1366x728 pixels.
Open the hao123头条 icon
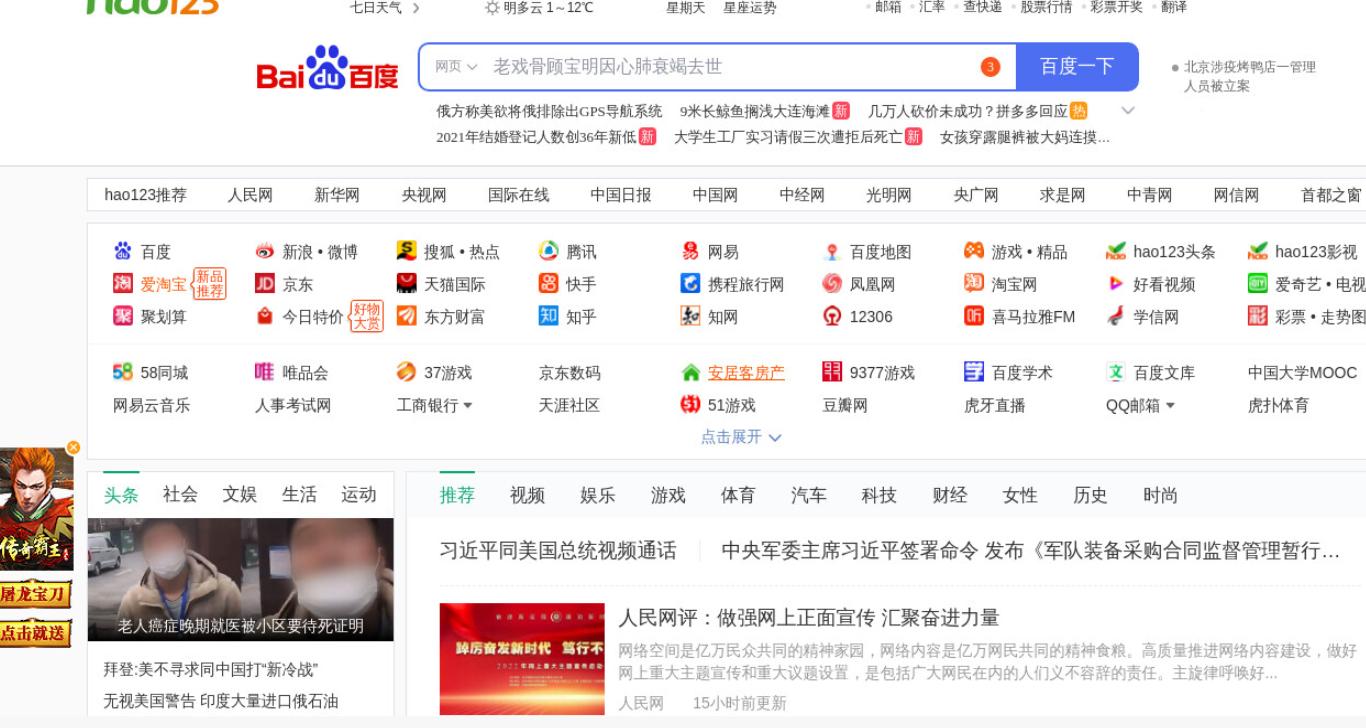[x=1116, y=252]
